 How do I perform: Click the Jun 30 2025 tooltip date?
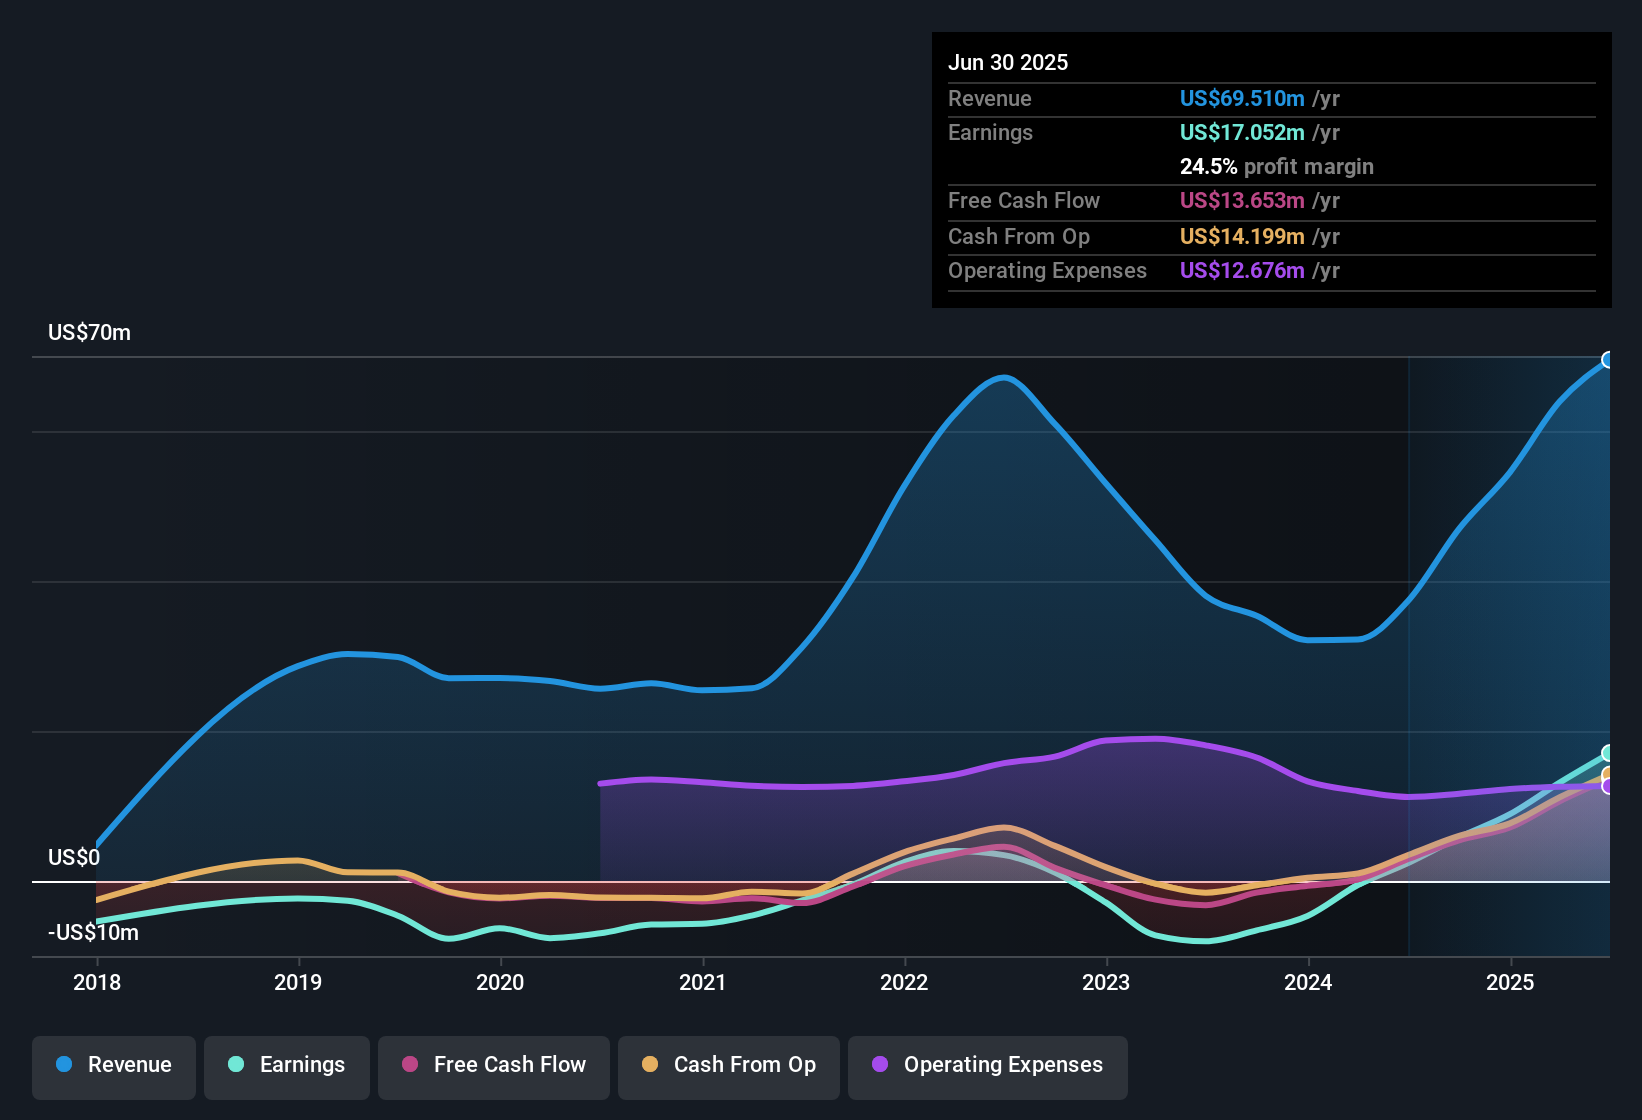click(x=1008, y=63)
